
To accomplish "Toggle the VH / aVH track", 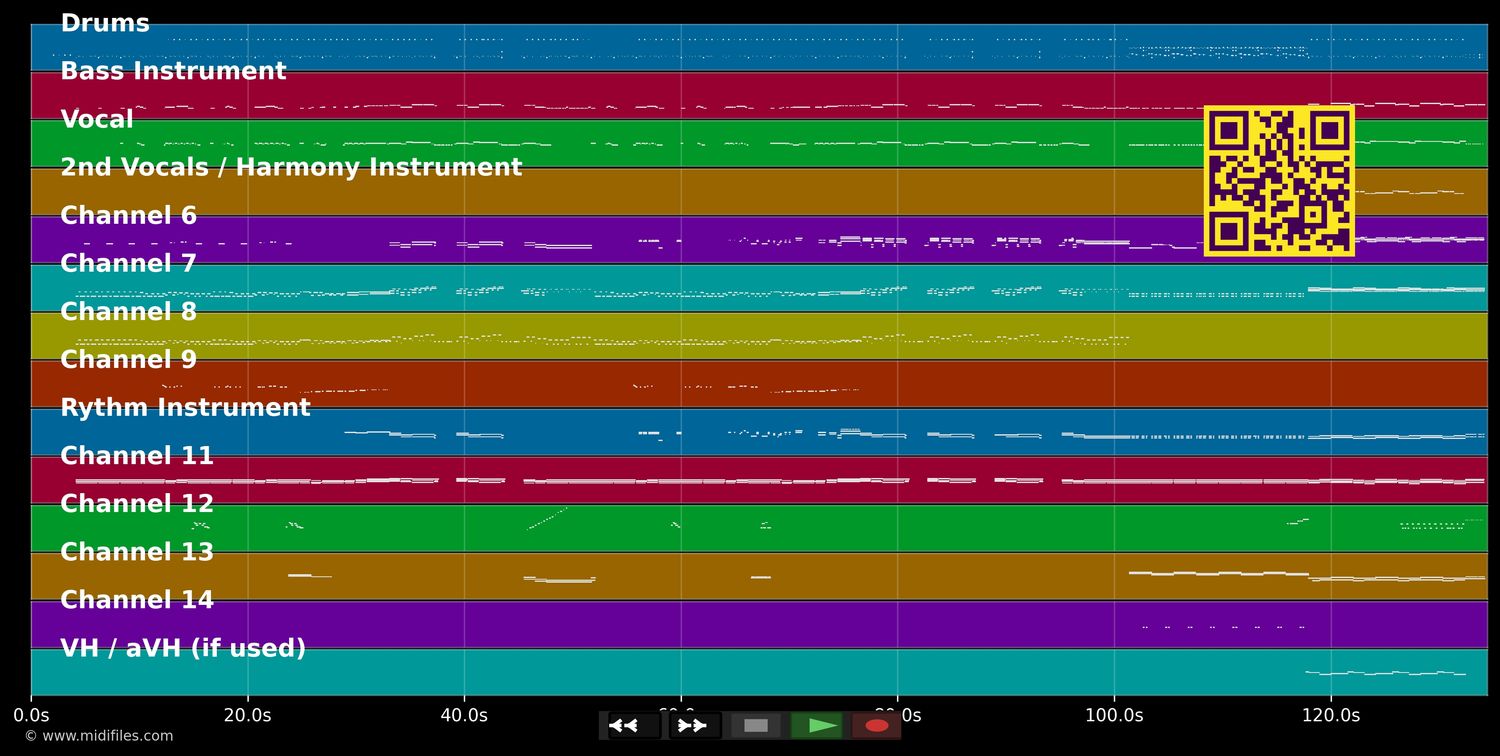I will tap(184, 647).
